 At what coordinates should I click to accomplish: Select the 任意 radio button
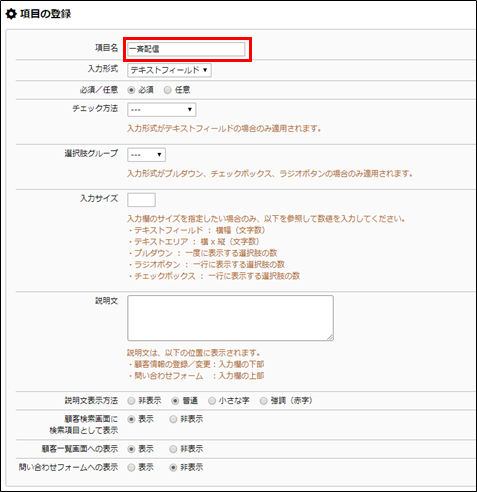coord(167,90)
